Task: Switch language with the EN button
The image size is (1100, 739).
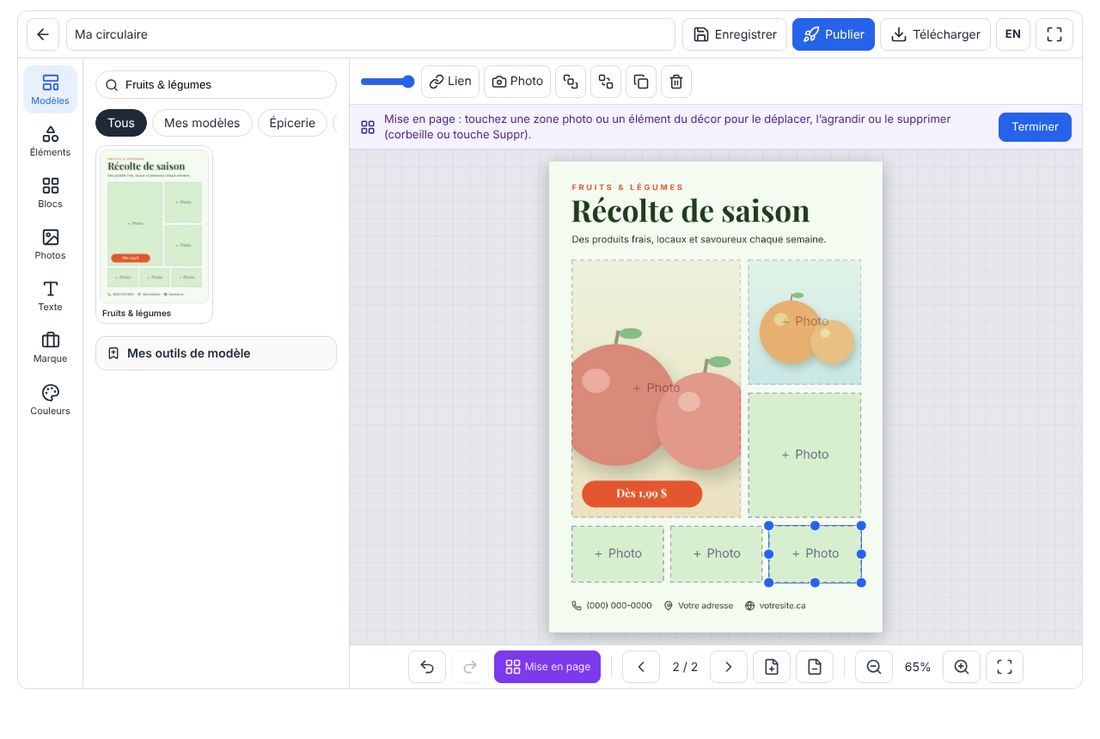Action: click(x=1013, y=34)
